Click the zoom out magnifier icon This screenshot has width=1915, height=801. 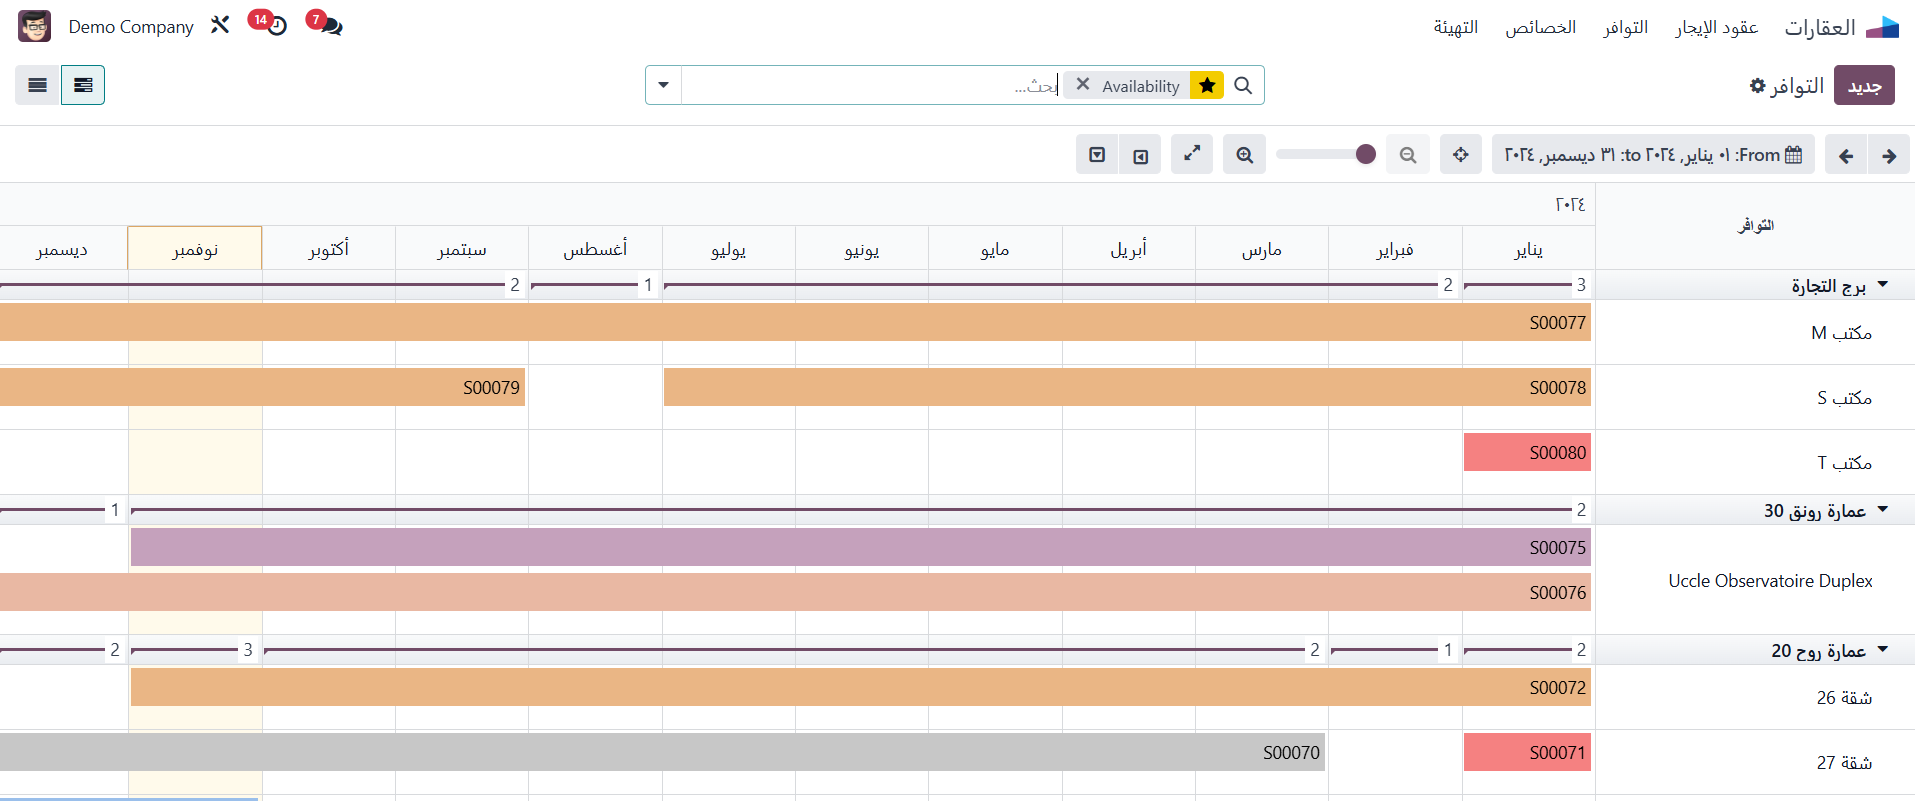coord(1407,155)
